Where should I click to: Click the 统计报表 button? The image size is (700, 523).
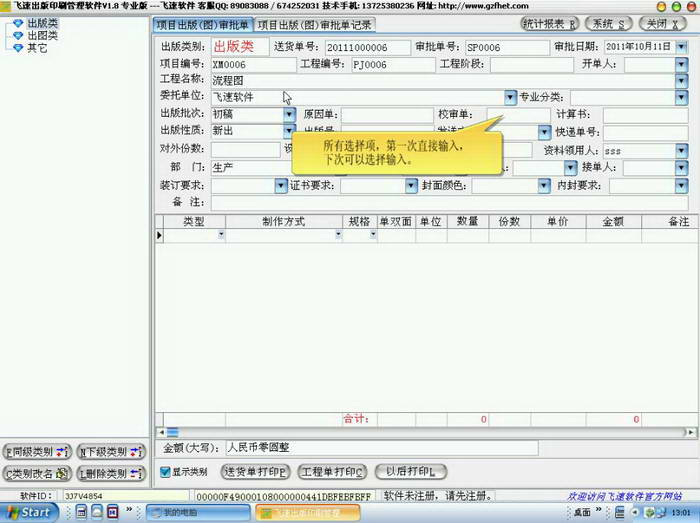click(x=549, y=23)
